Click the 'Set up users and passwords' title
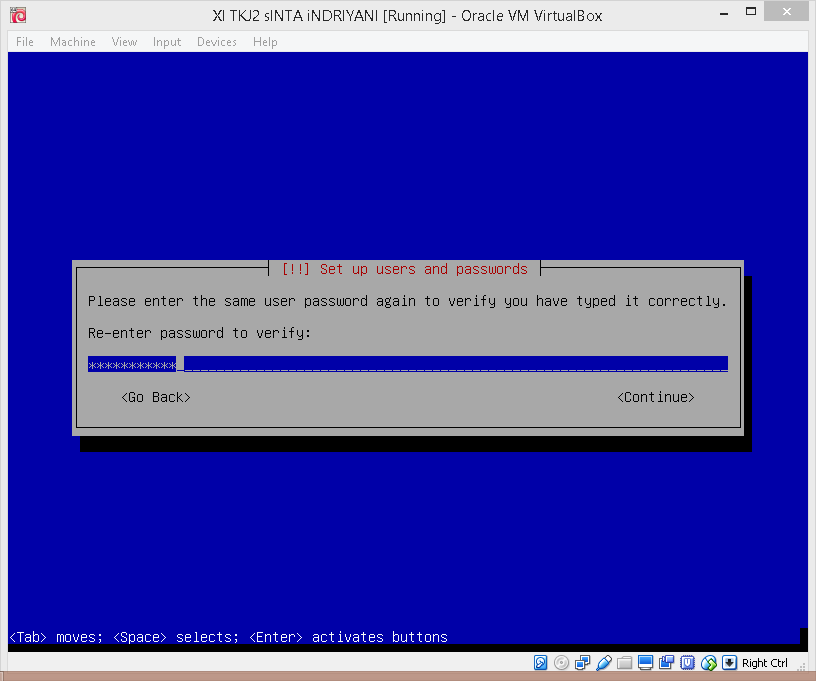This screenshot has width=816, height=681. [424, 269]
